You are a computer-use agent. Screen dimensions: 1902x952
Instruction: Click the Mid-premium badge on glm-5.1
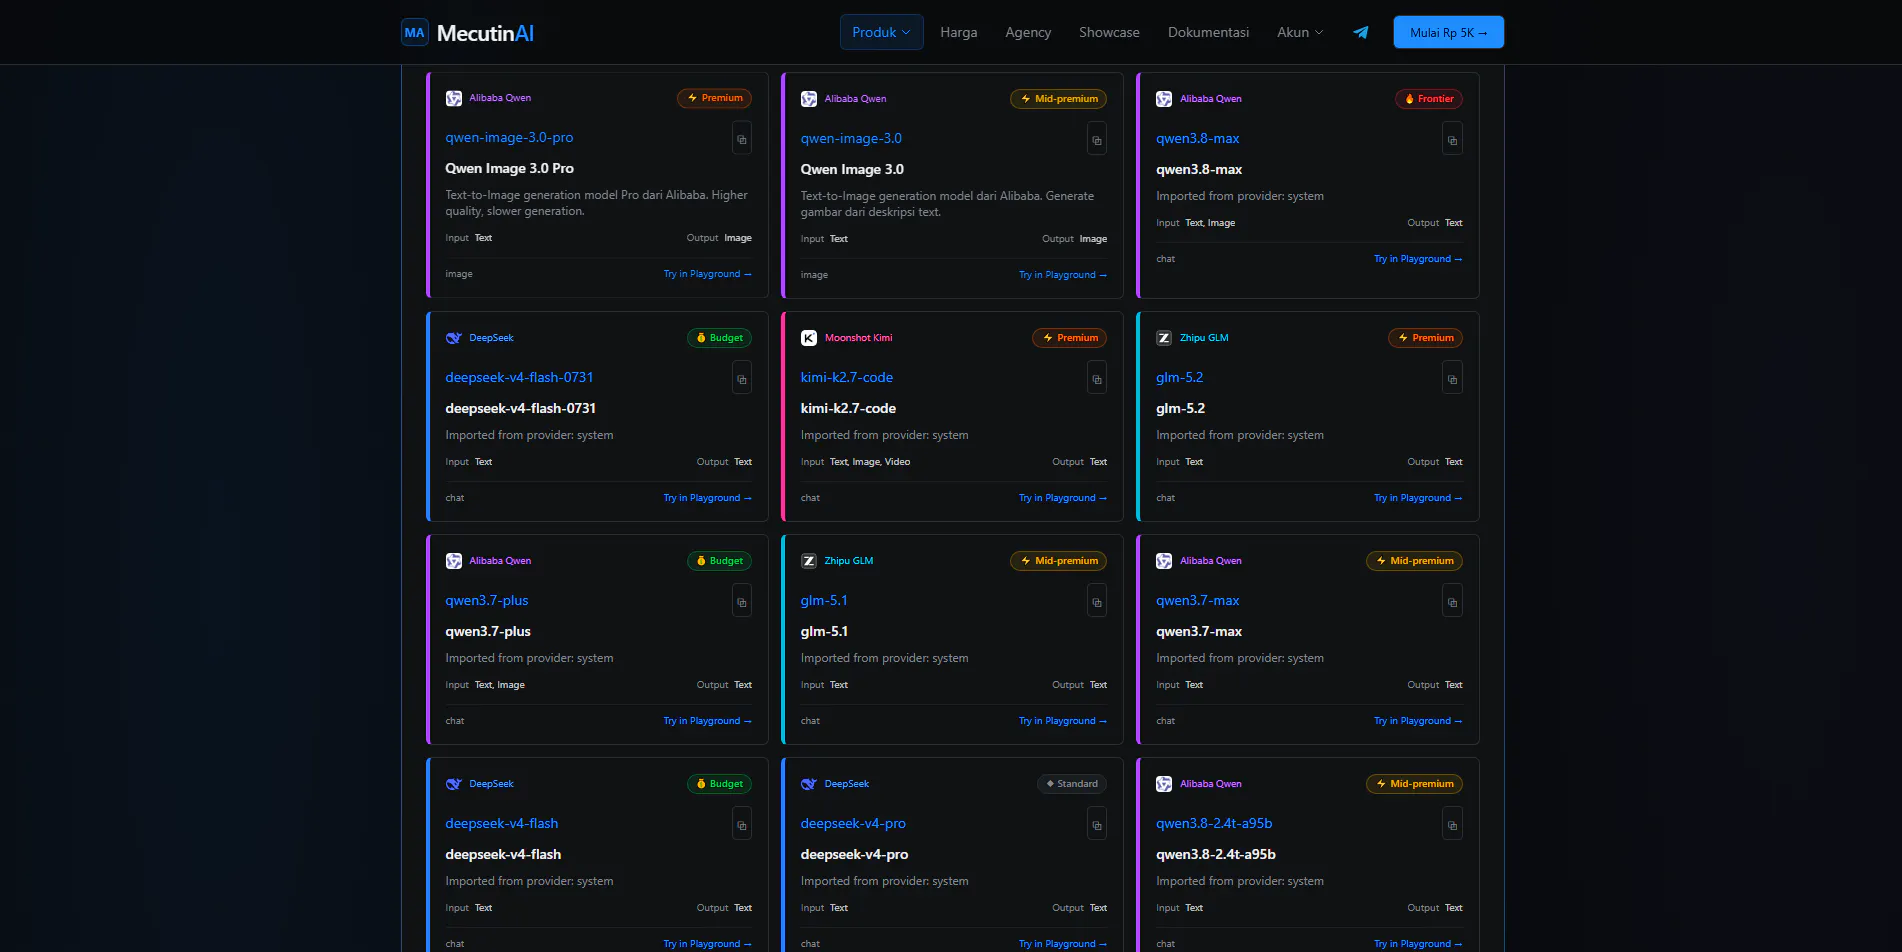tap(1059, 561)
